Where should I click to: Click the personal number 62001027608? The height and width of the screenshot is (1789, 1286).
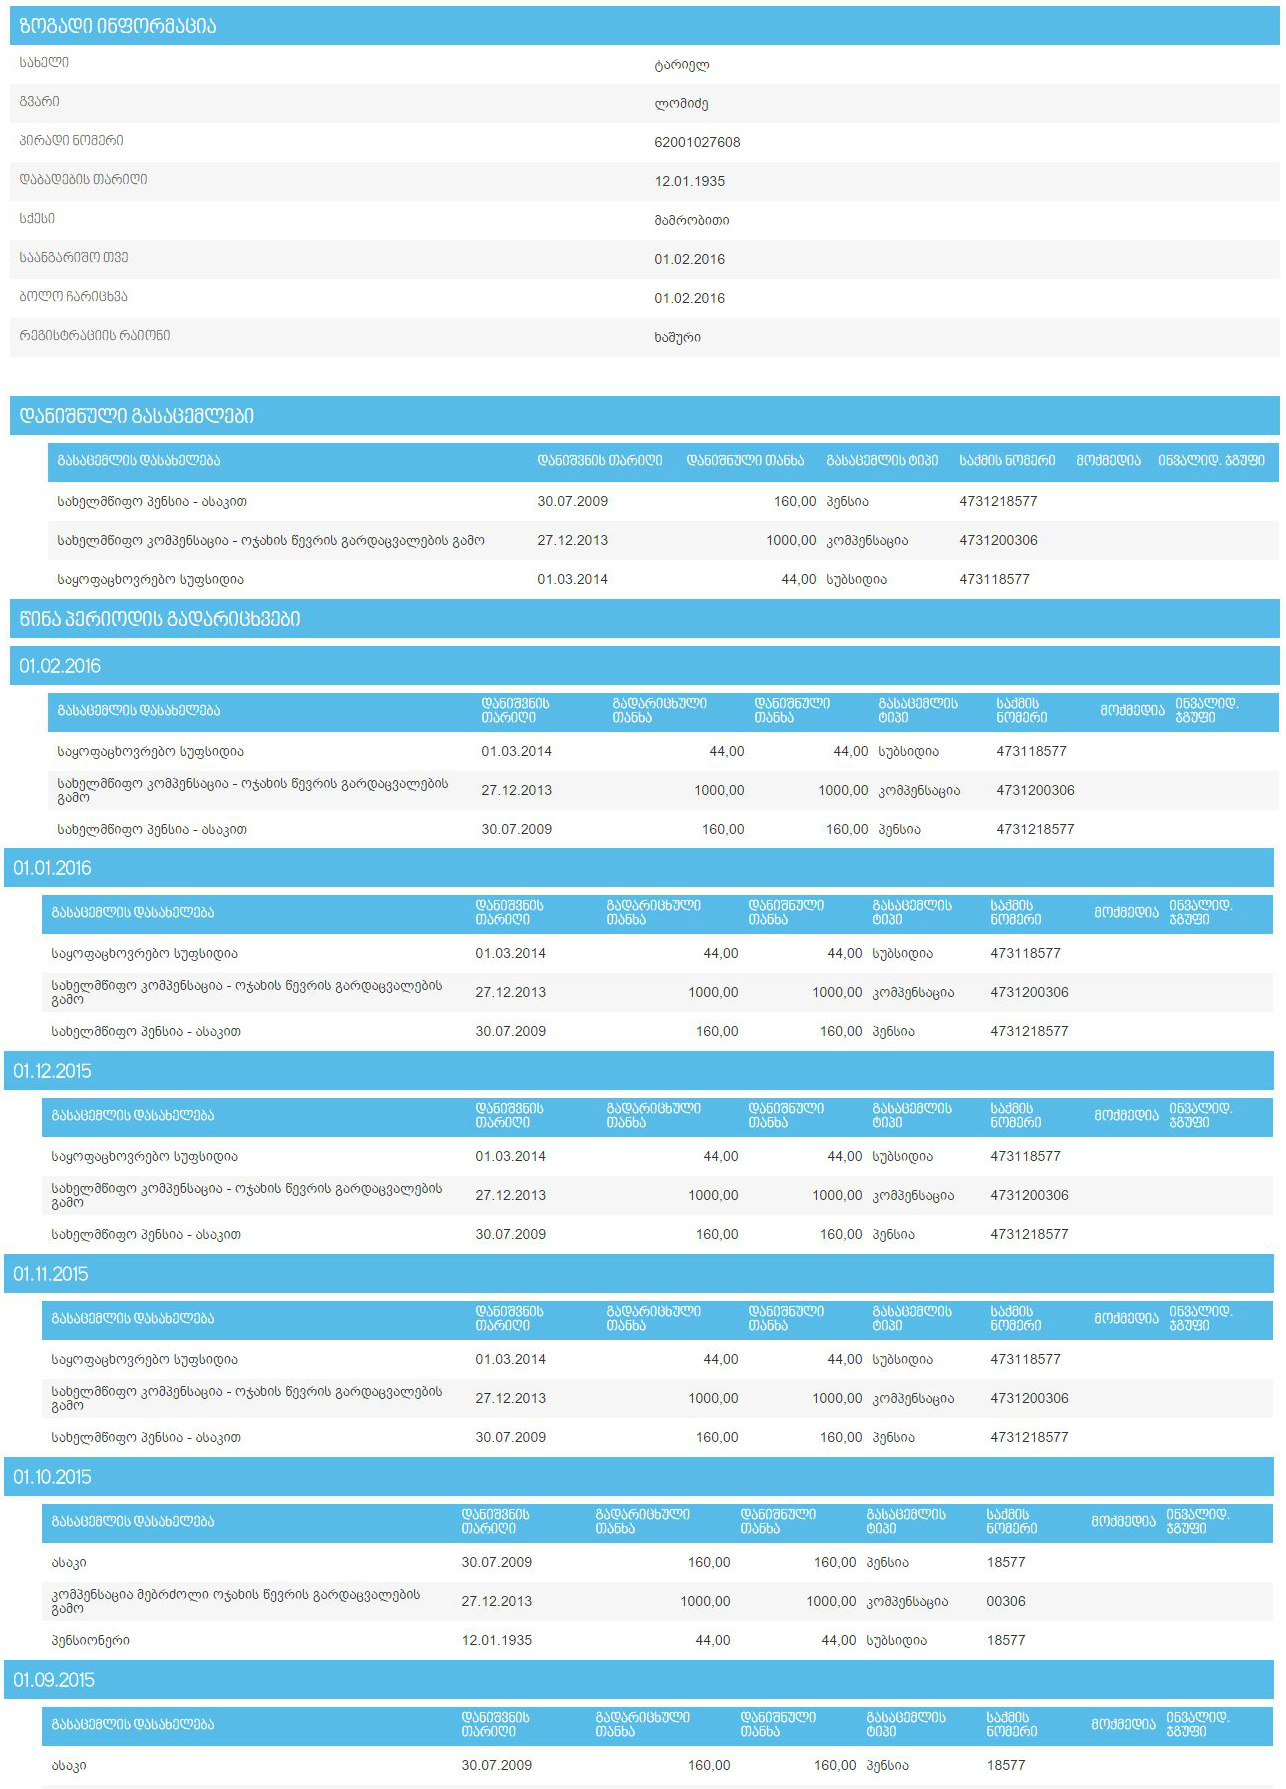coord(697,142)
